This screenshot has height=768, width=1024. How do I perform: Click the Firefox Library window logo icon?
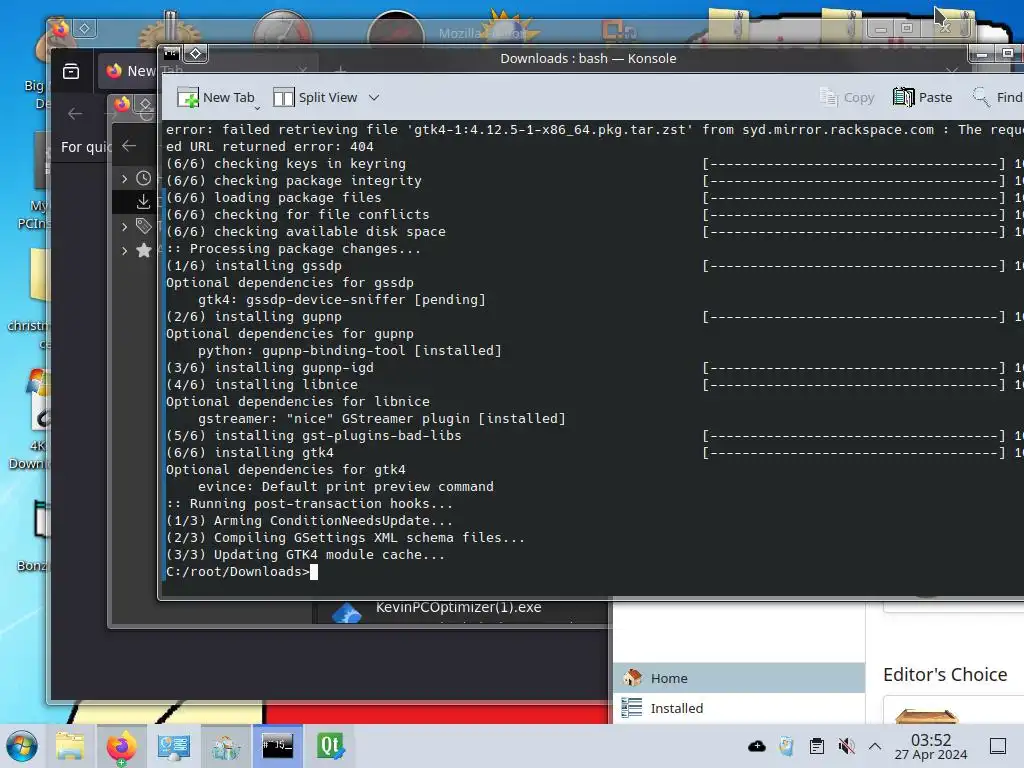122,104
